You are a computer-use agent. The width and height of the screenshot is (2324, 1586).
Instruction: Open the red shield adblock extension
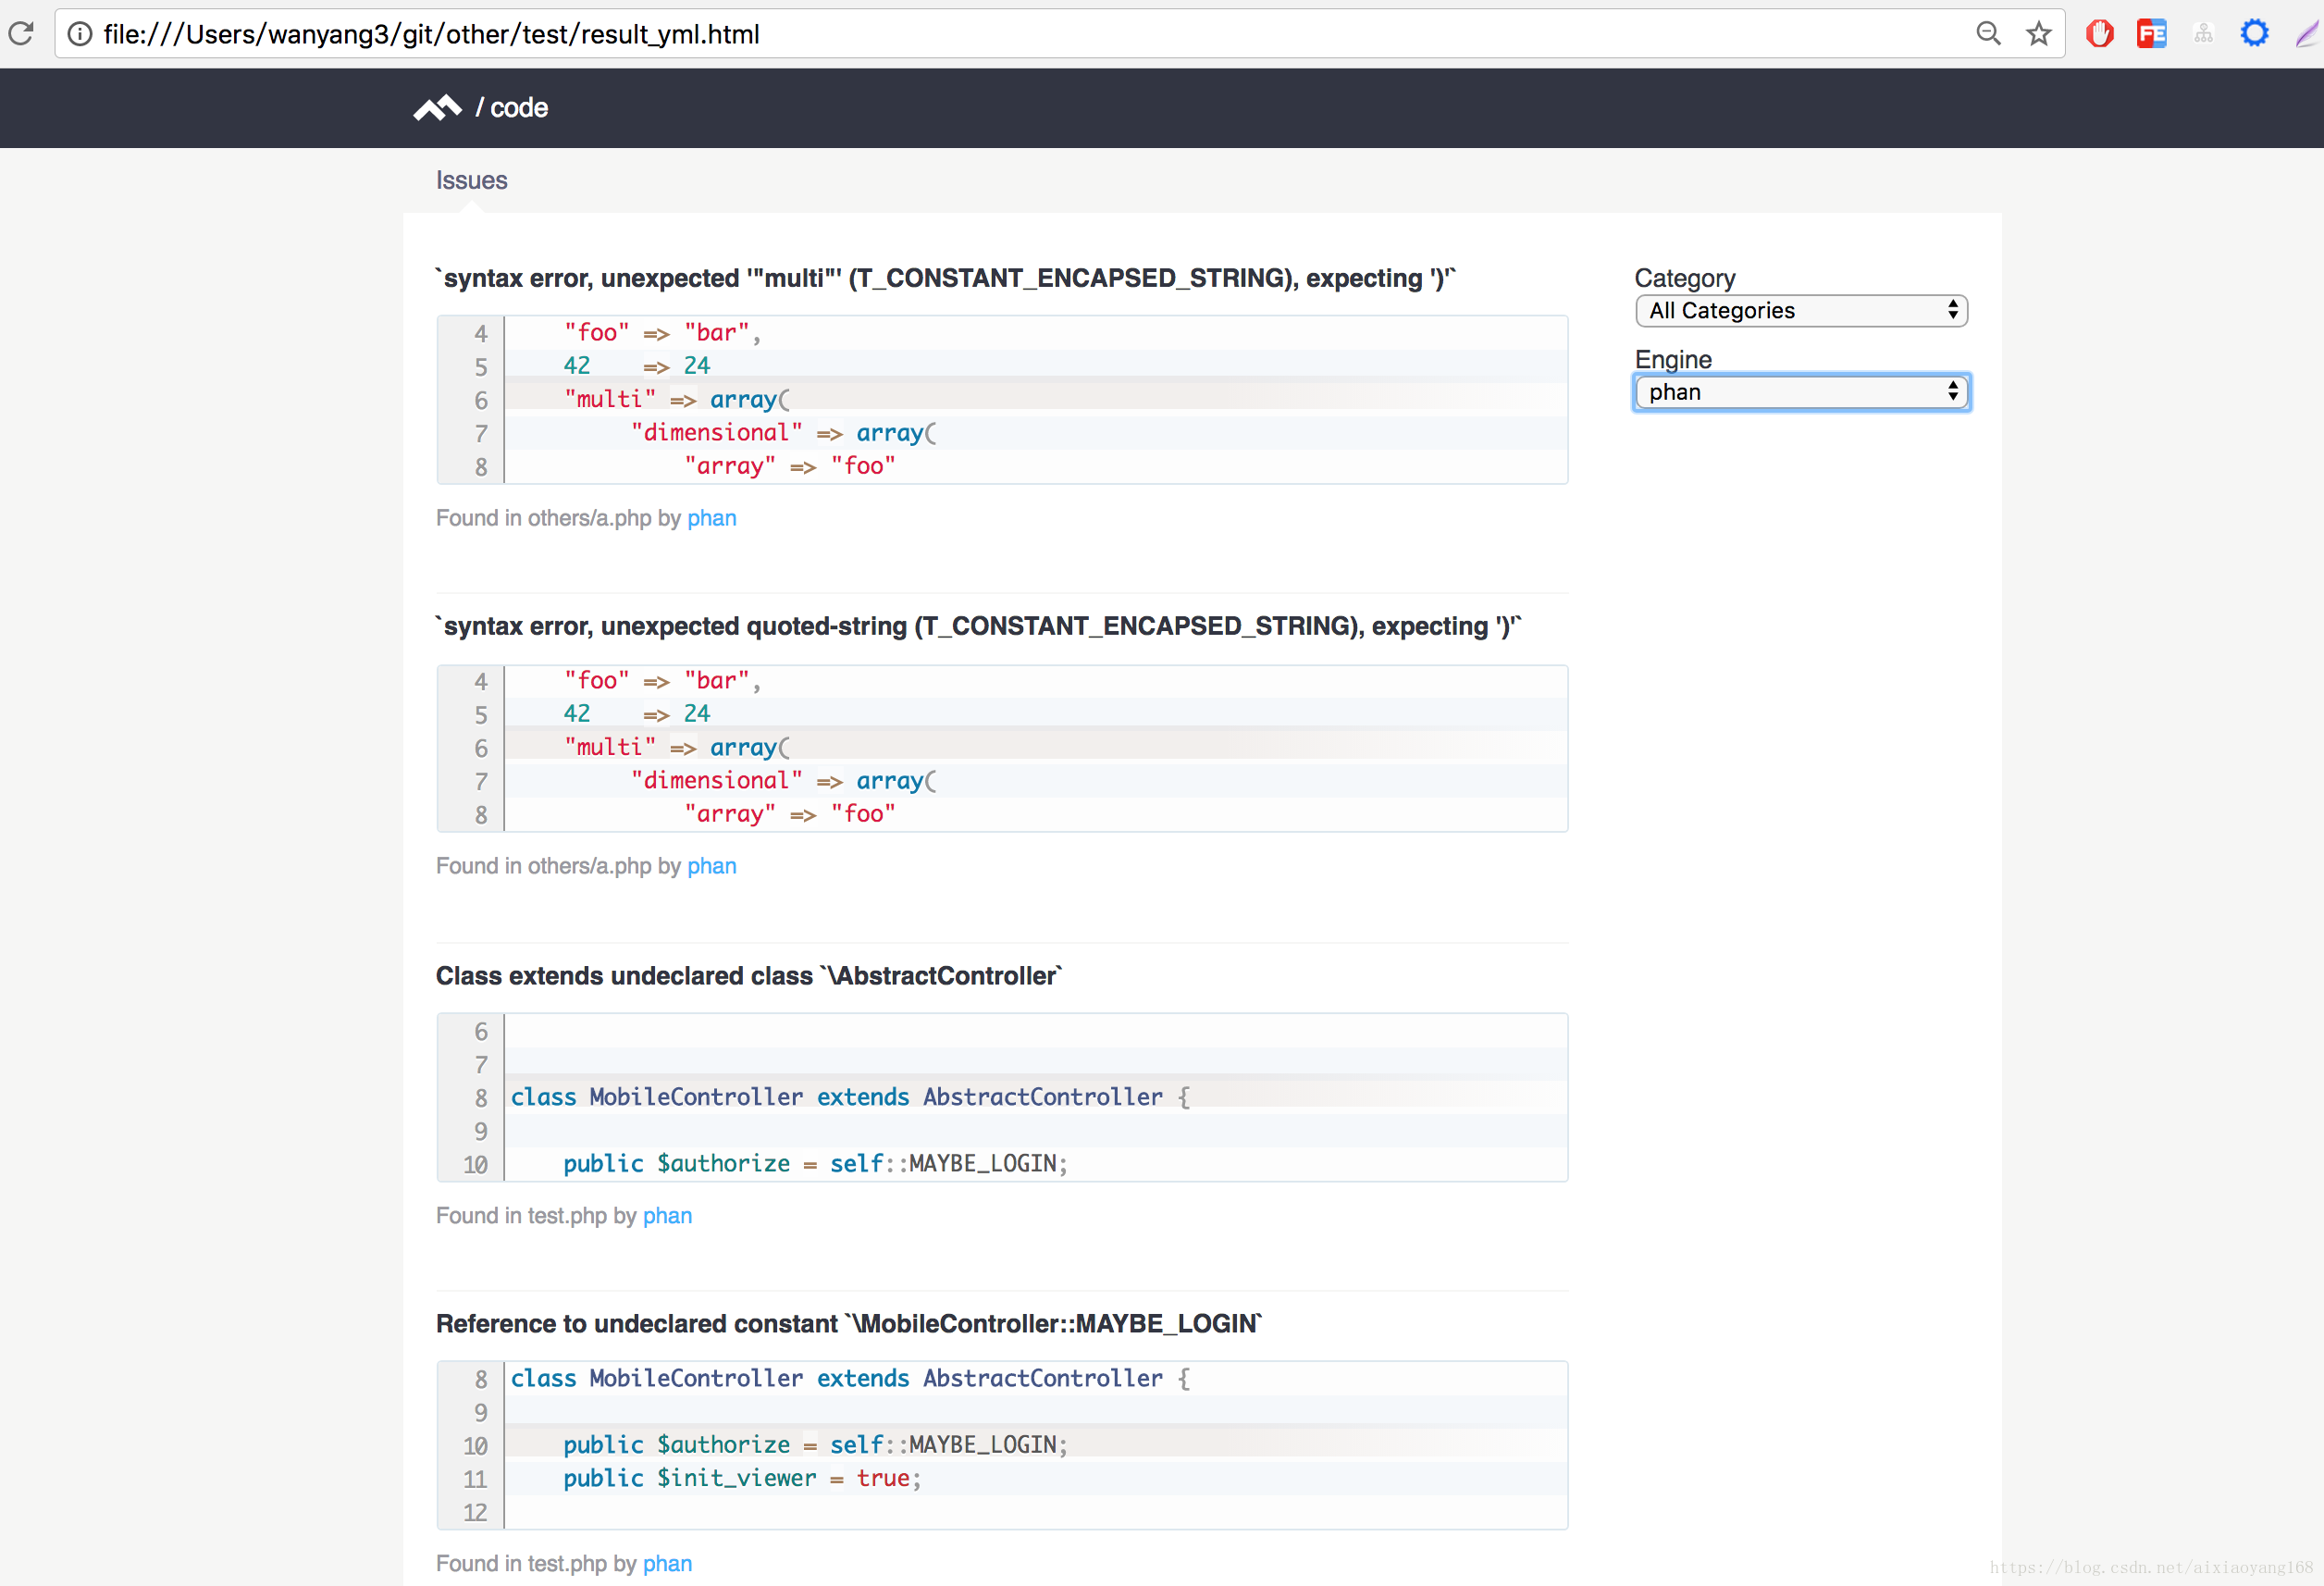pos(2099,34)
